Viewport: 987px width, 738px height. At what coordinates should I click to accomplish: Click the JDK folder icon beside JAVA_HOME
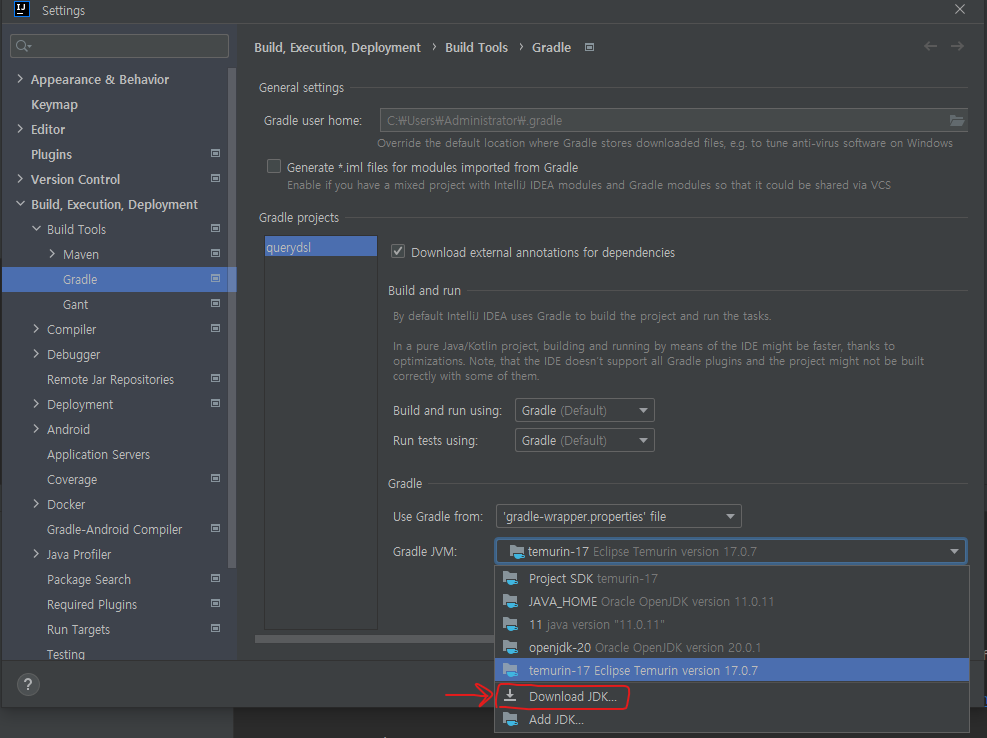click(x=510, y=601)
